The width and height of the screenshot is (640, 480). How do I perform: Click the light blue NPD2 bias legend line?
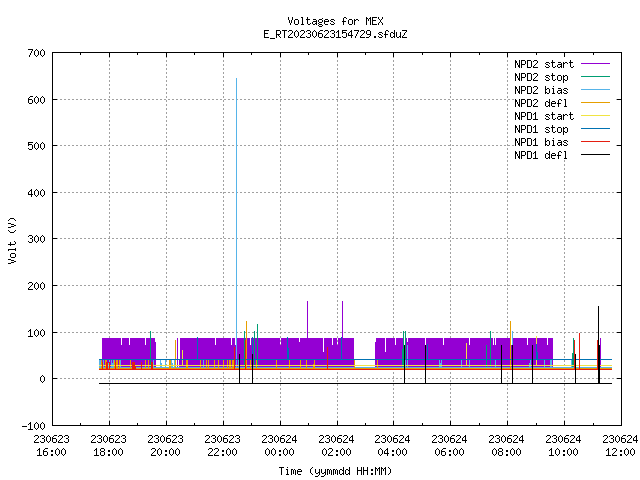596,90
